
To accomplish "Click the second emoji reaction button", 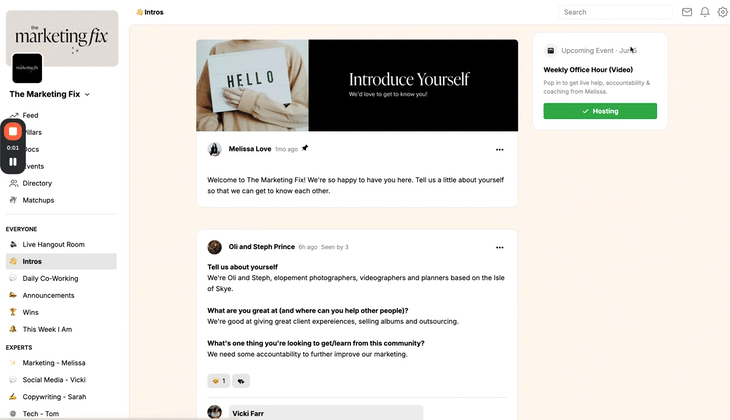I will pos(241,381).
